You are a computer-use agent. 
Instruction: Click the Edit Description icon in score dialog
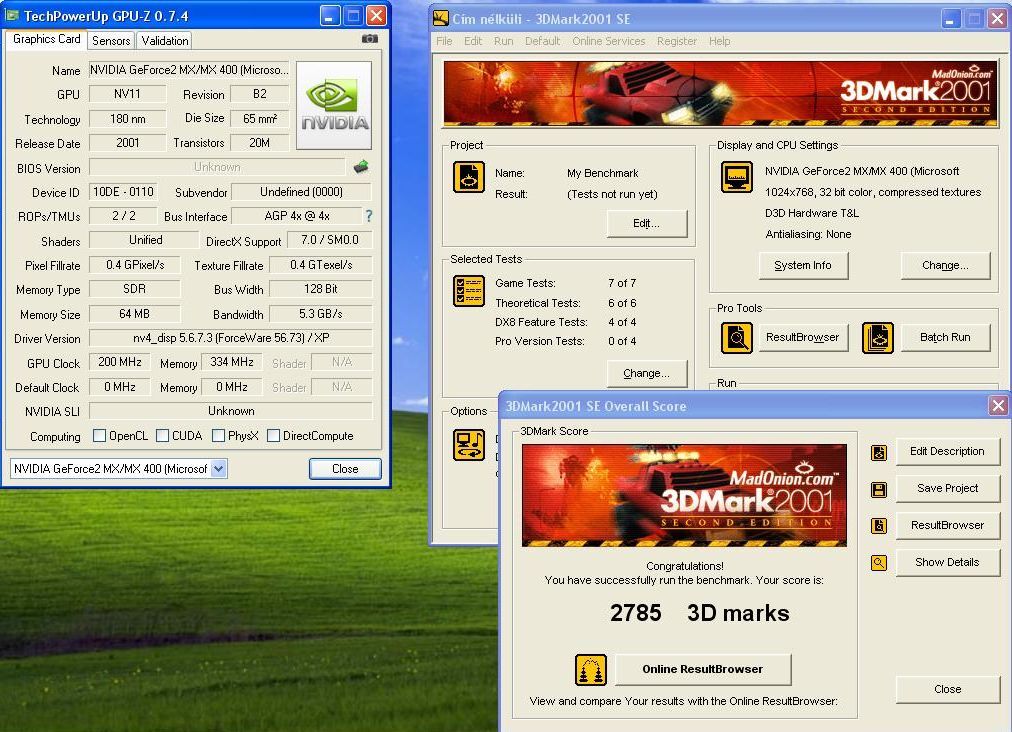click(878, 452)
